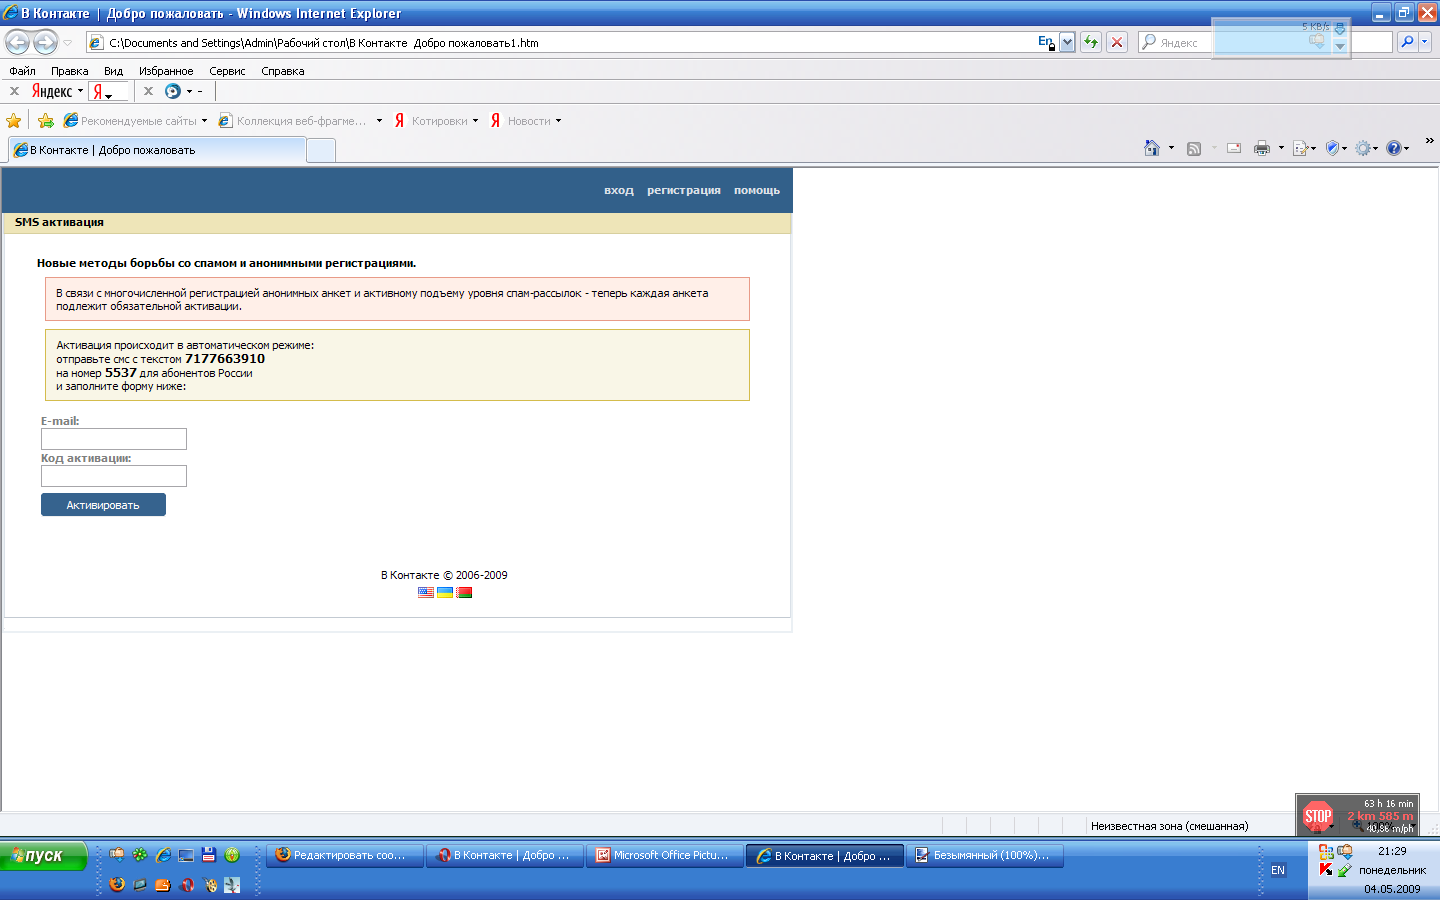Open Котировки favorites dropdown
This screenshot has width=1440, height=900.
tap(436, 121)
